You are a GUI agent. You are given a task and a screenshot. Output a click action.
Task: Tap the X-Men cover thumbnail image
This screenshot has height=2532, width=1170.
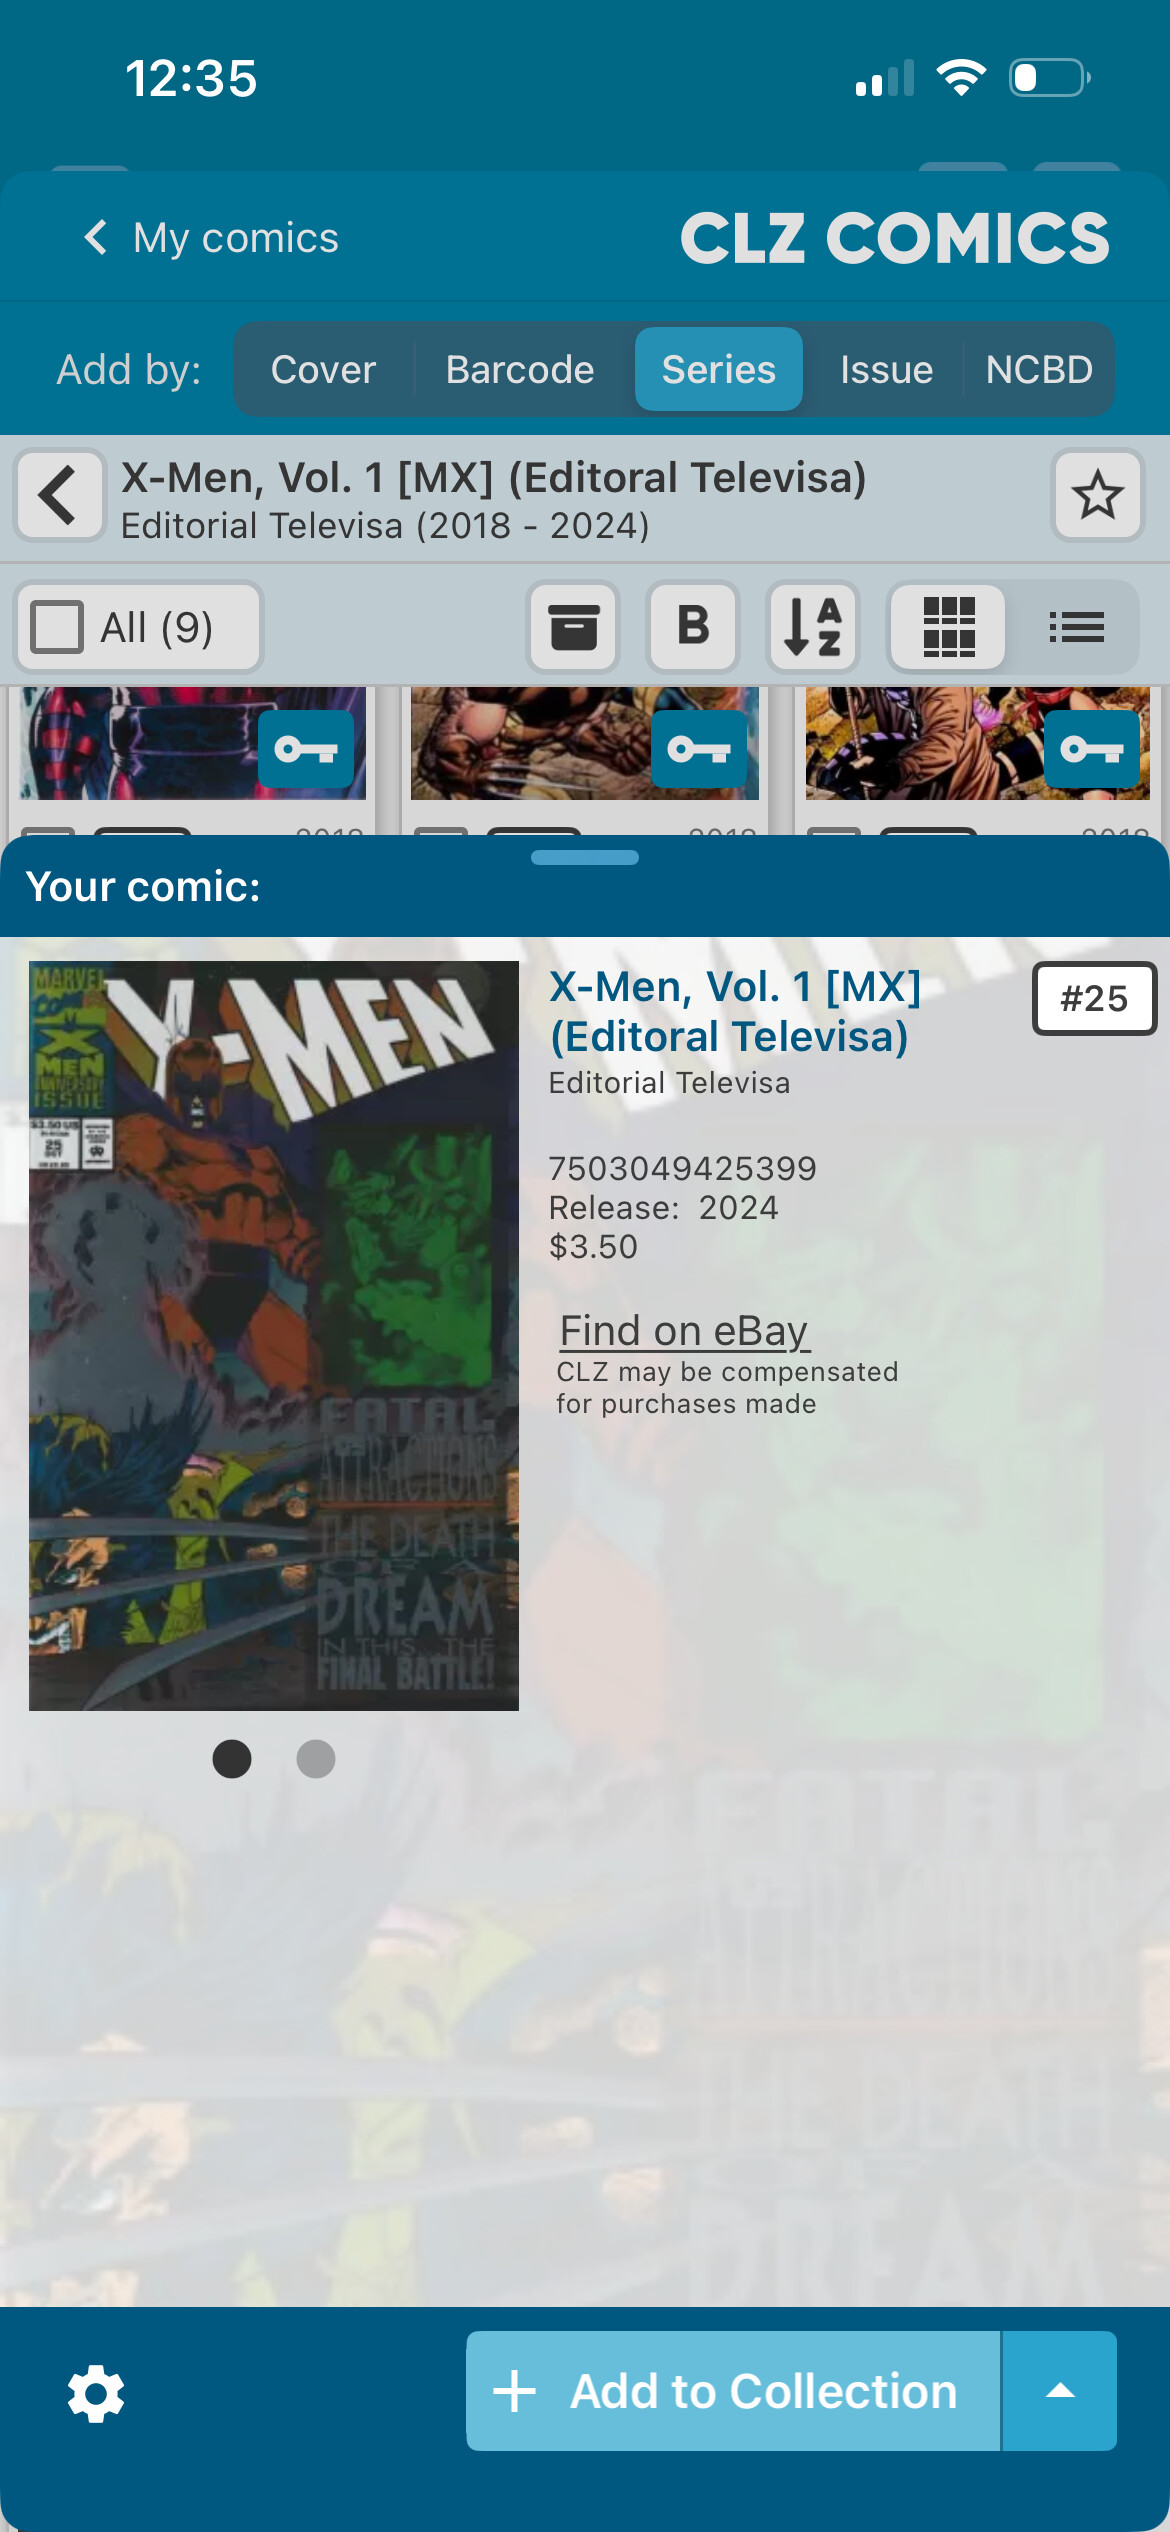pyautogui.click(x=274, y=1336)
